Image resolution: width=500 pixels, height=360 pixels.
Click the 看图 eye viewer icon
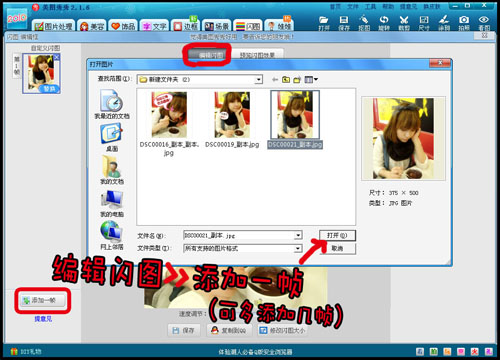[484, 23]
